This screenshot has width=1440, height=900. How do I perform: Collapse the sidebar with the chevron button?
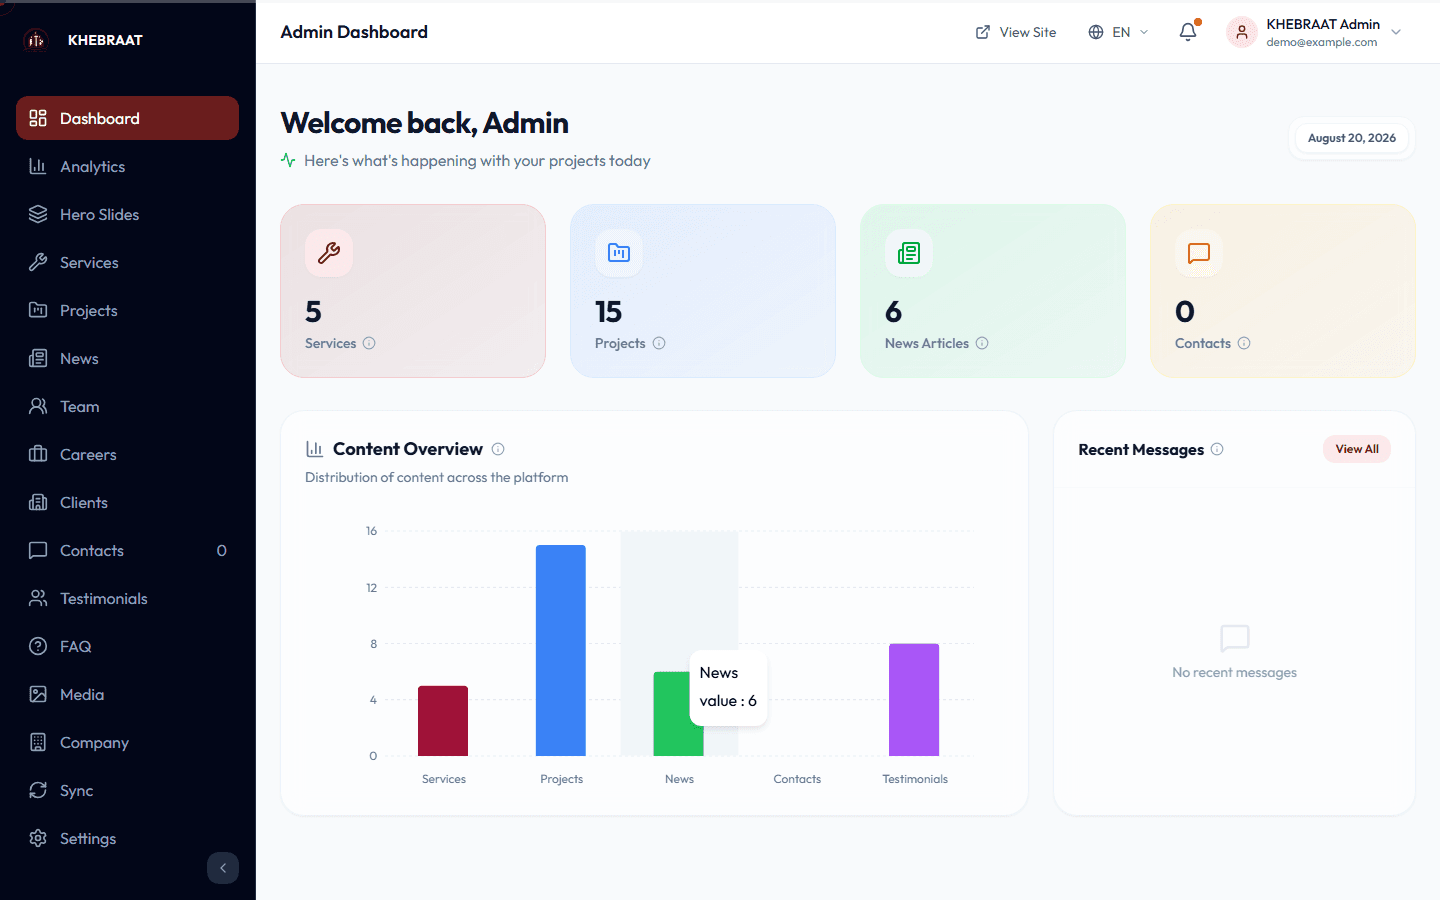click(x=223, y=868)
